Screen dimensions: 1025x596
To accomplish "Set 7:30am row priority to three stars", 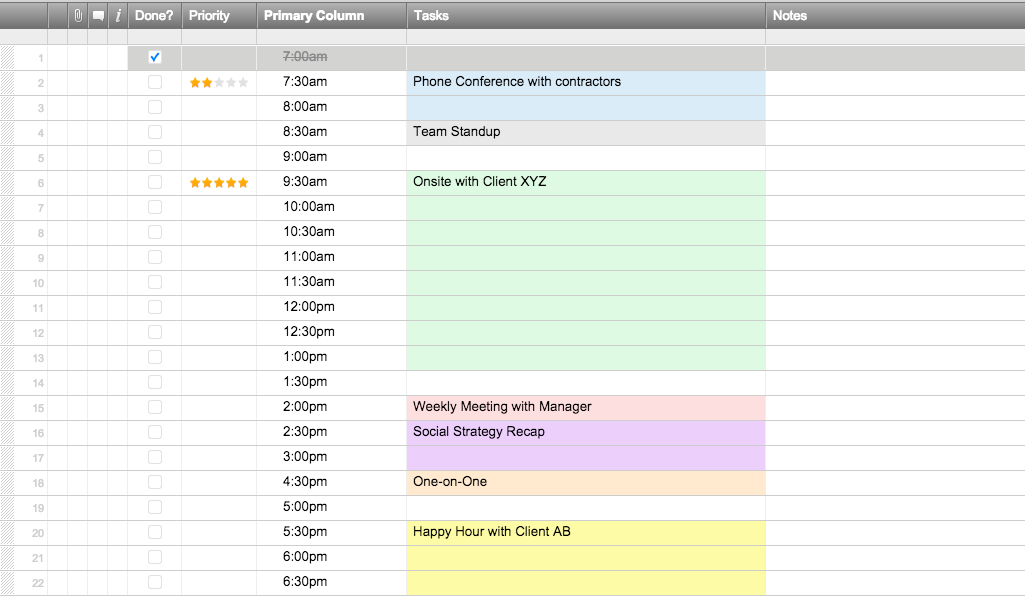I will pos(219,83).
